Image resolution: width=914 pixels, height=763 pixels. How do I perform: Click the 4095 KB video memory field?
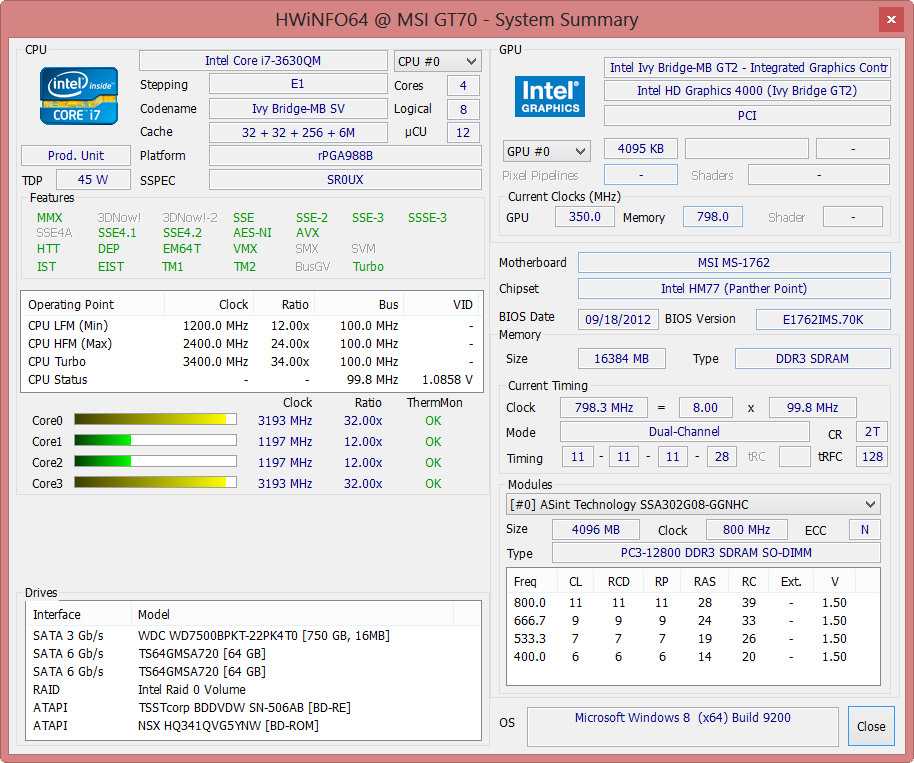641,149
